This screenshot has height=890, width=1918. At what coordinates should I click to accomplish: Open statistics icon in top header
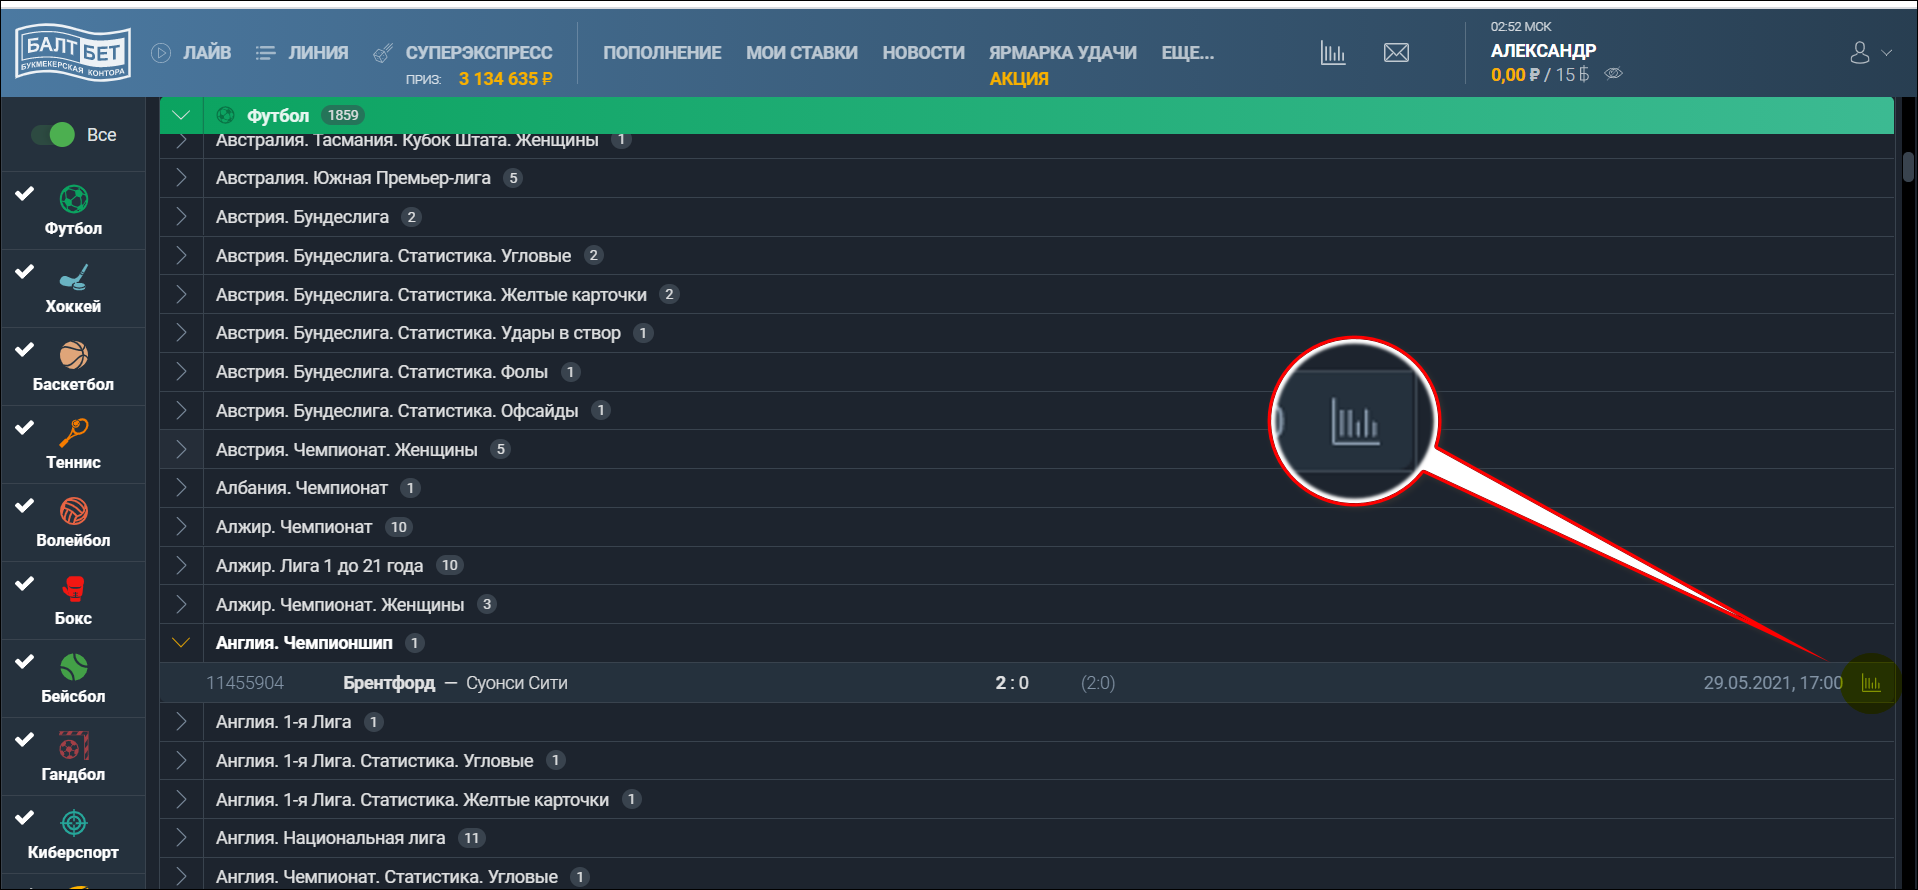tap(1333, 53)
